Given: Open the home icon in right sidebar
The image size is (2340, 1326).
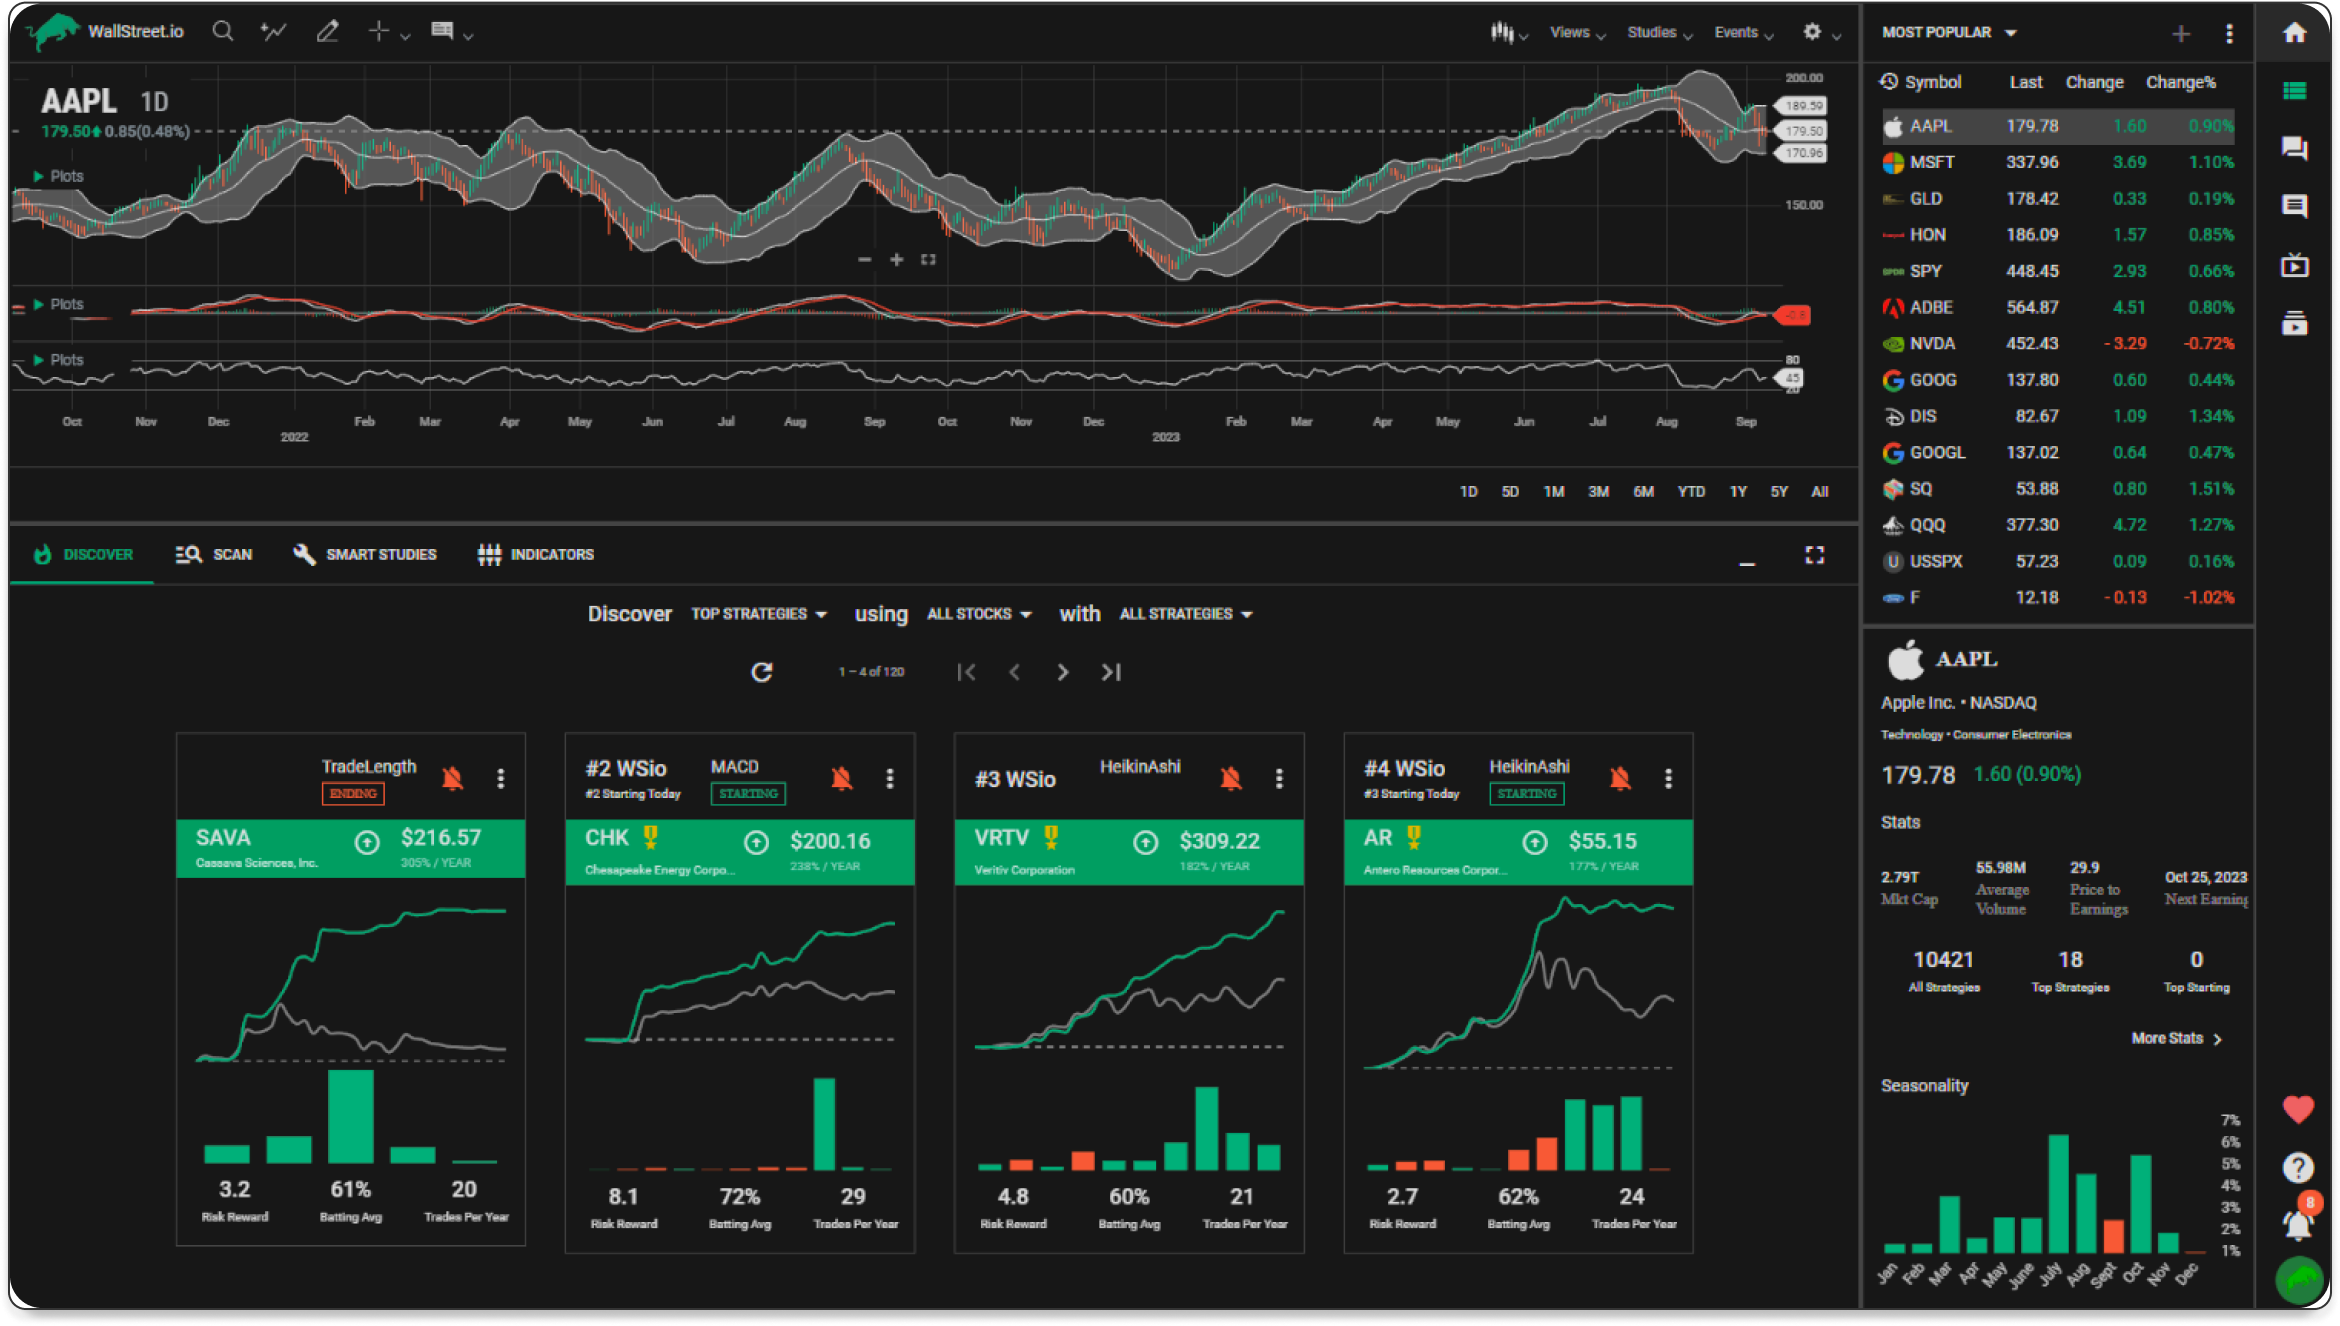Looking at the screenshot, I should pos(2295,32).
